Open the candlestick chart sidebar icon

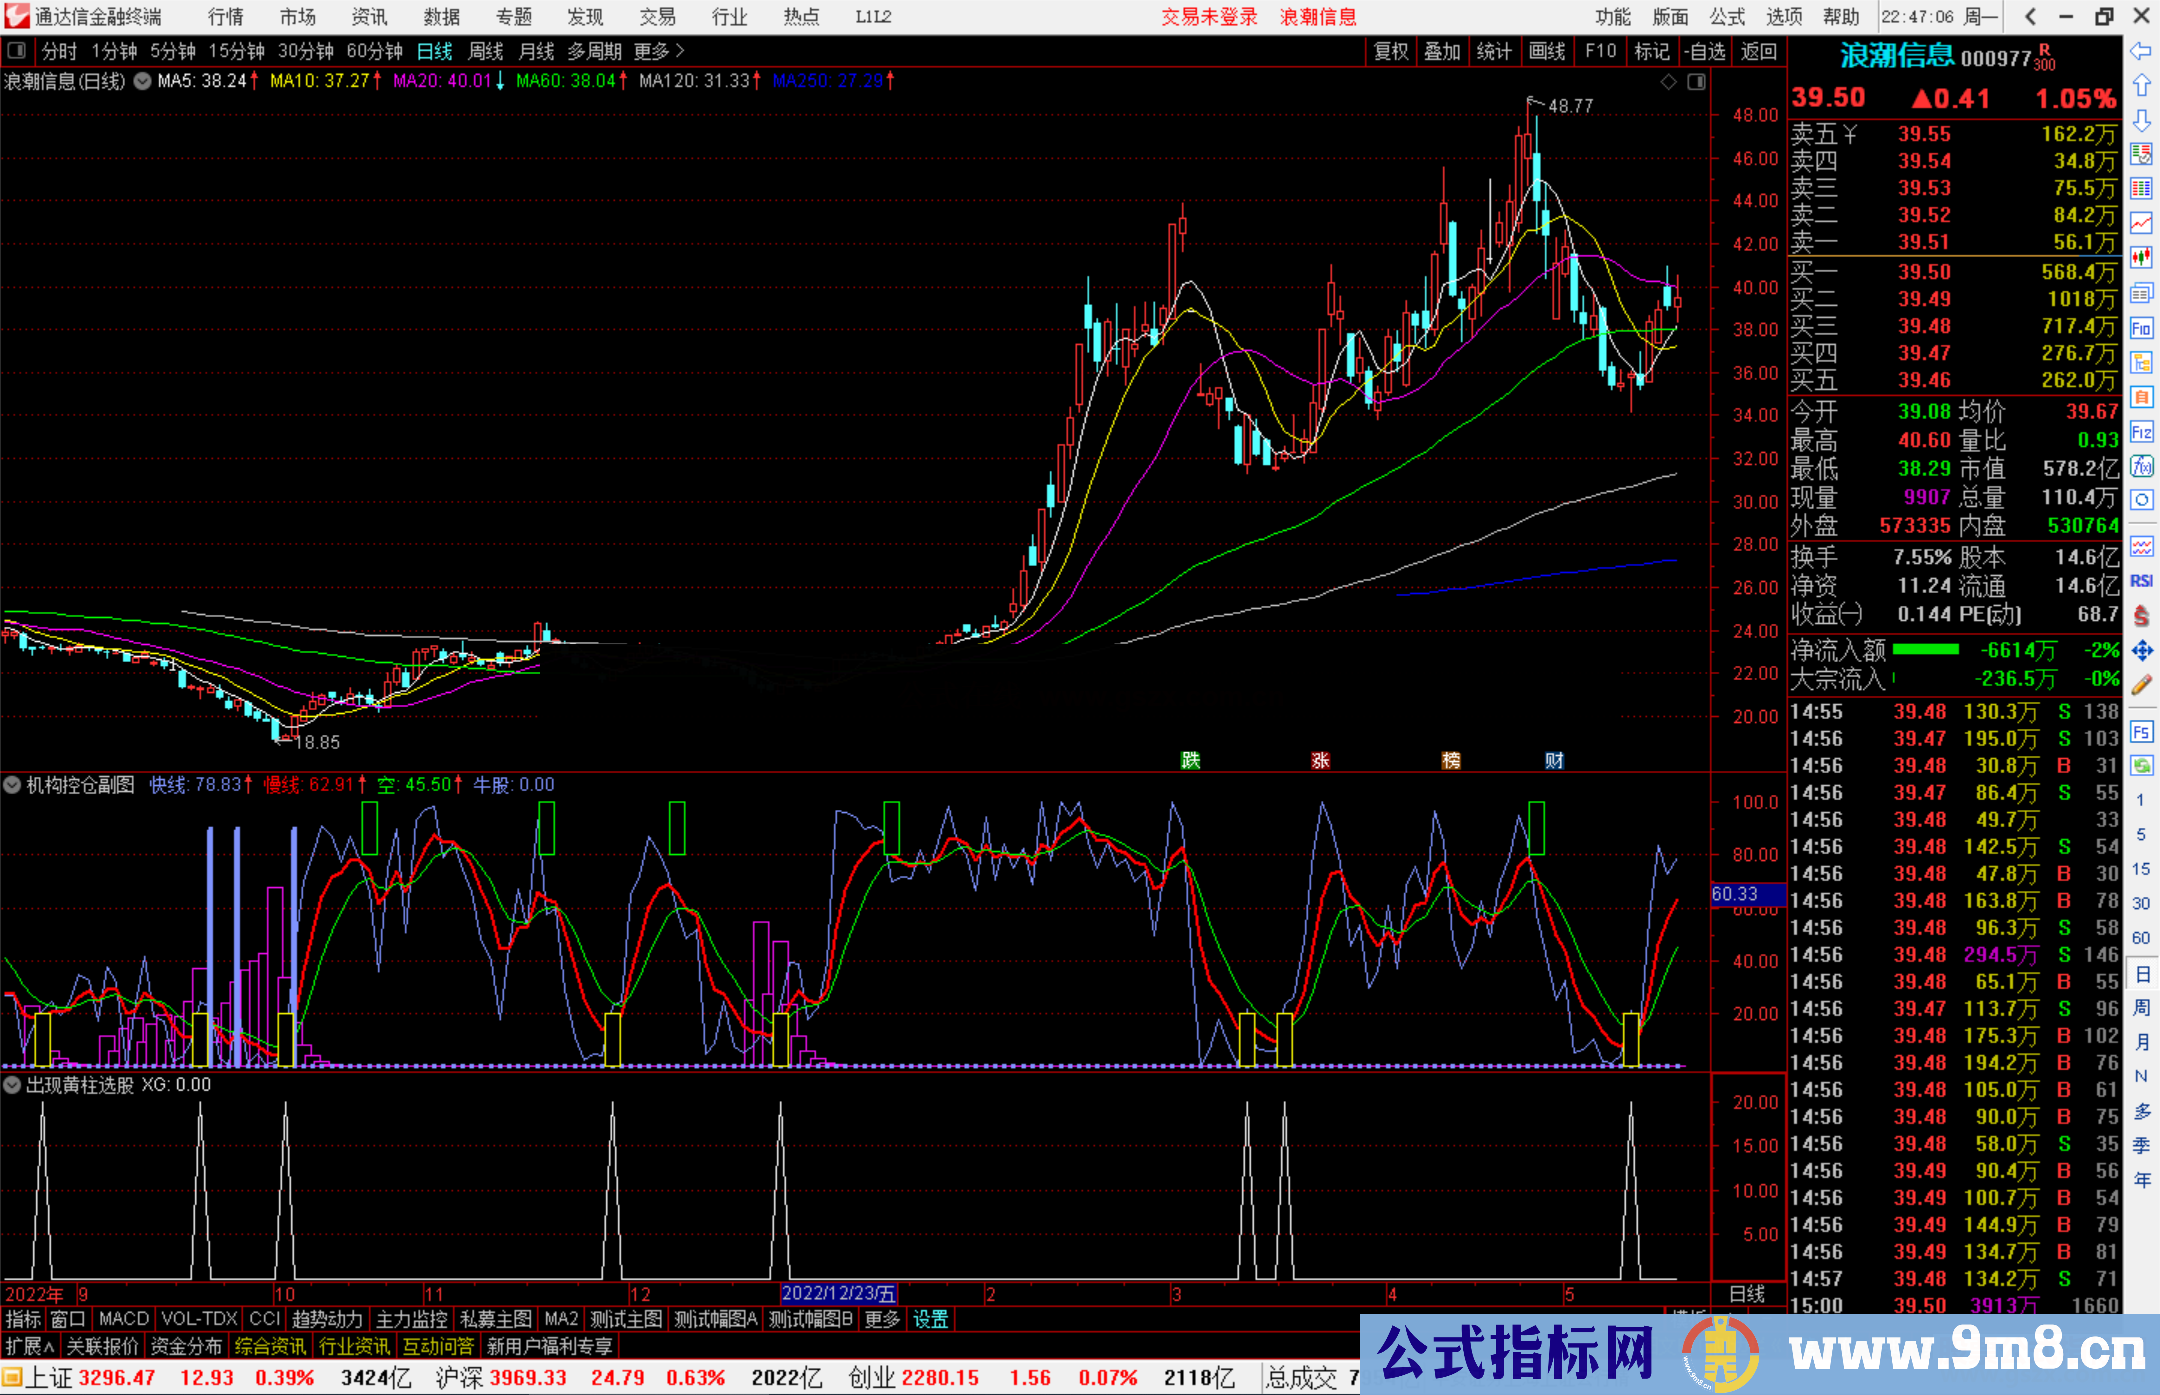click(2141, 257)
